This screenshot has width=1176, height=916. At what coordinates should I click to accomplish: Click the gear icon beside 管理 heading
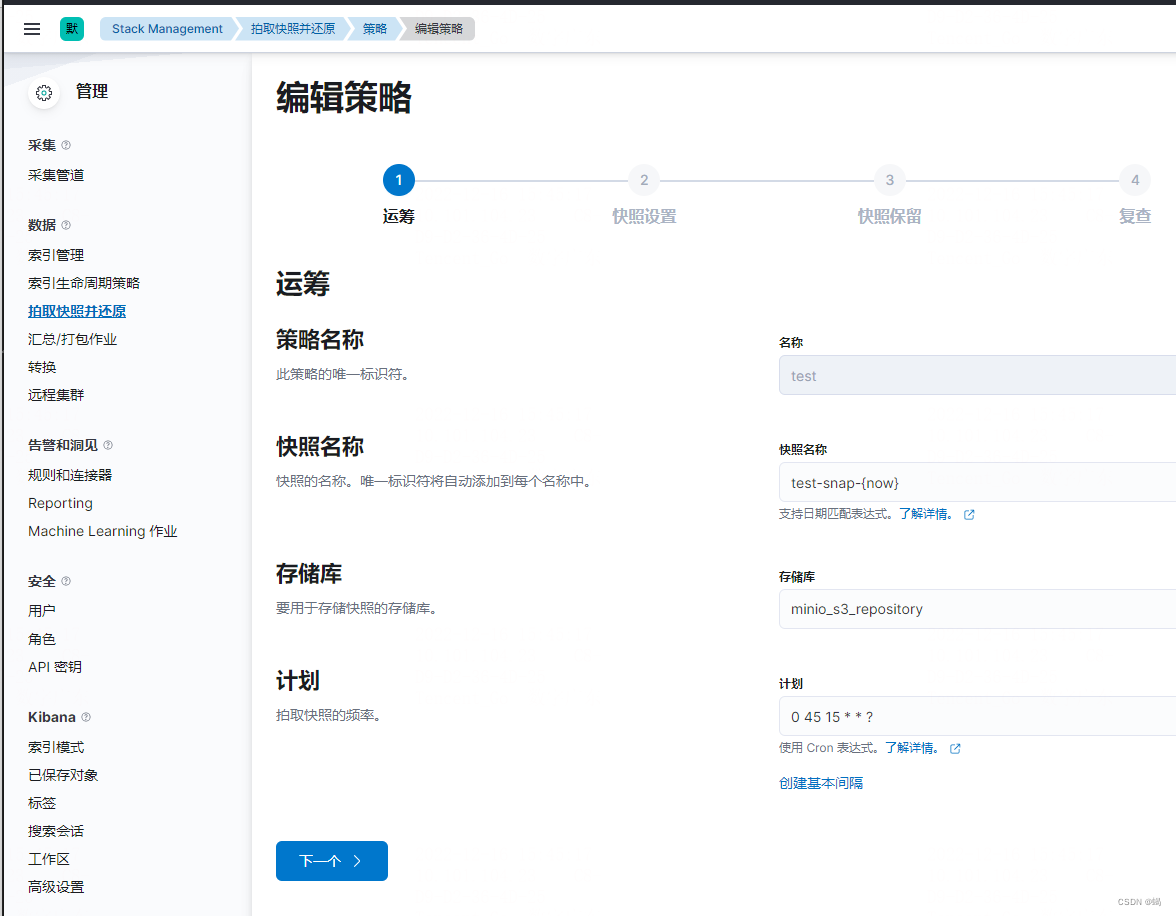coord(44,92)
